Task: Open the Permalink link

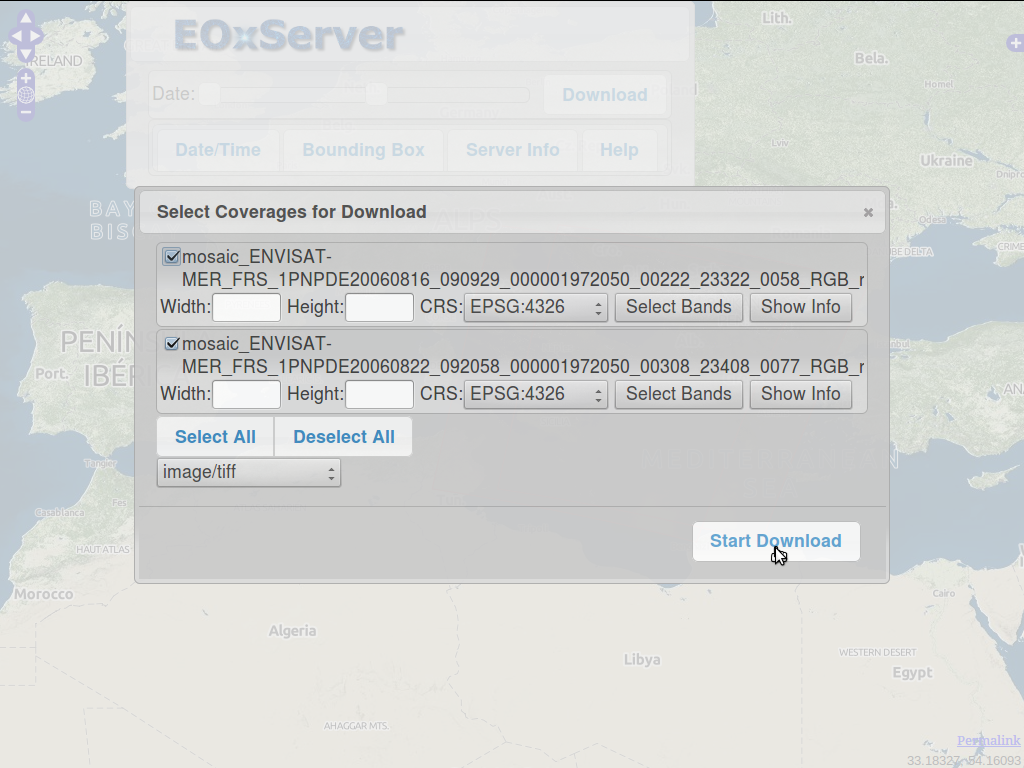Action: click(989, 741)
